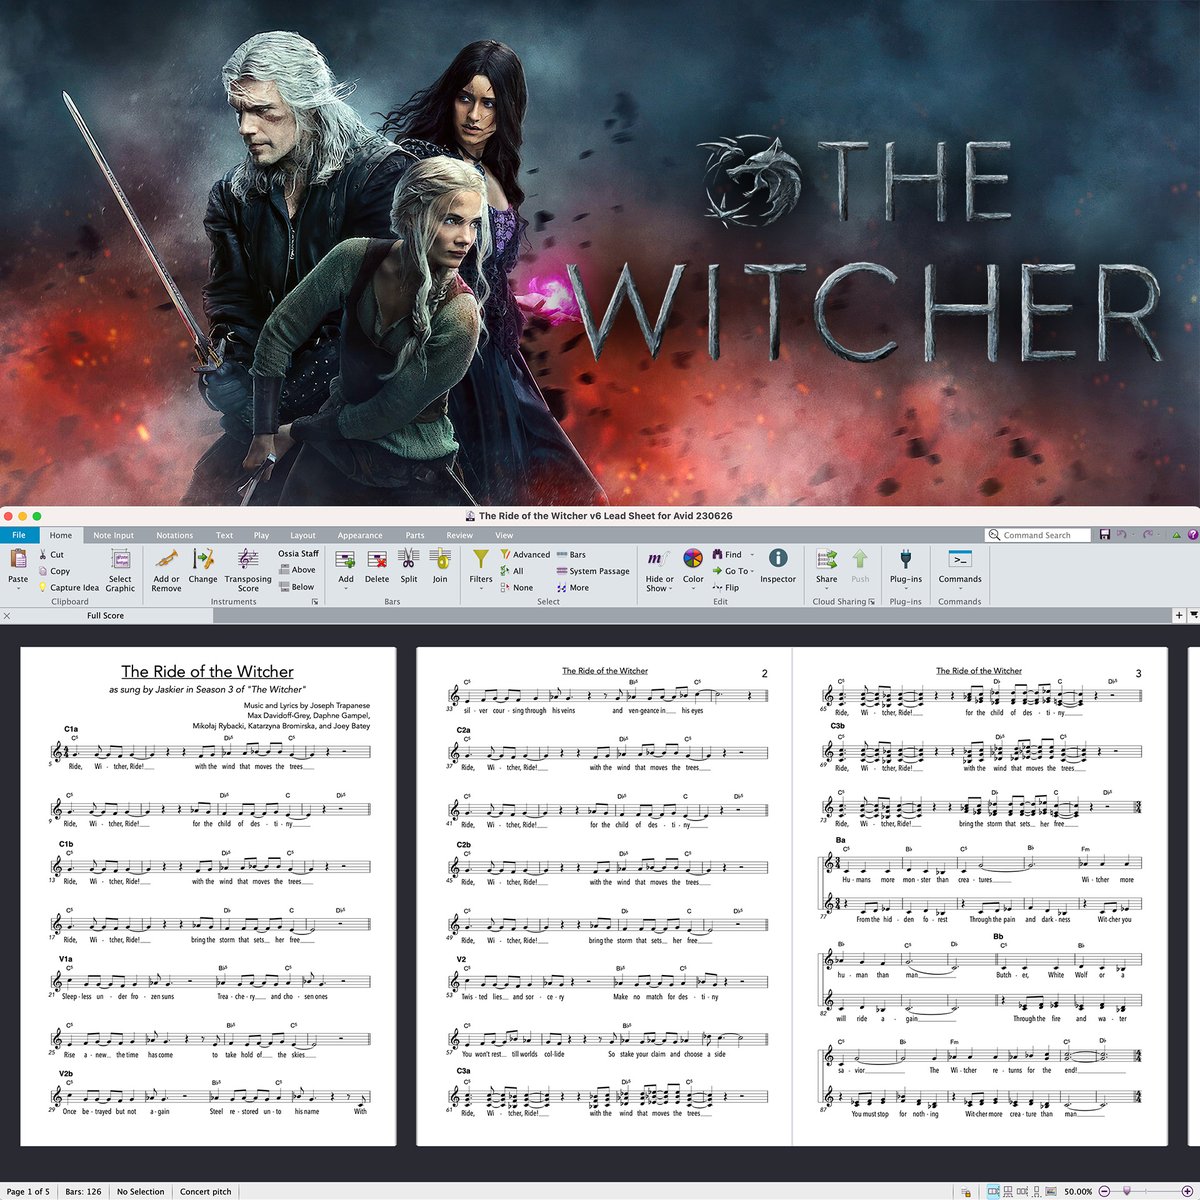Switch to the Layout ribbon tab

(x=302, y=535)
